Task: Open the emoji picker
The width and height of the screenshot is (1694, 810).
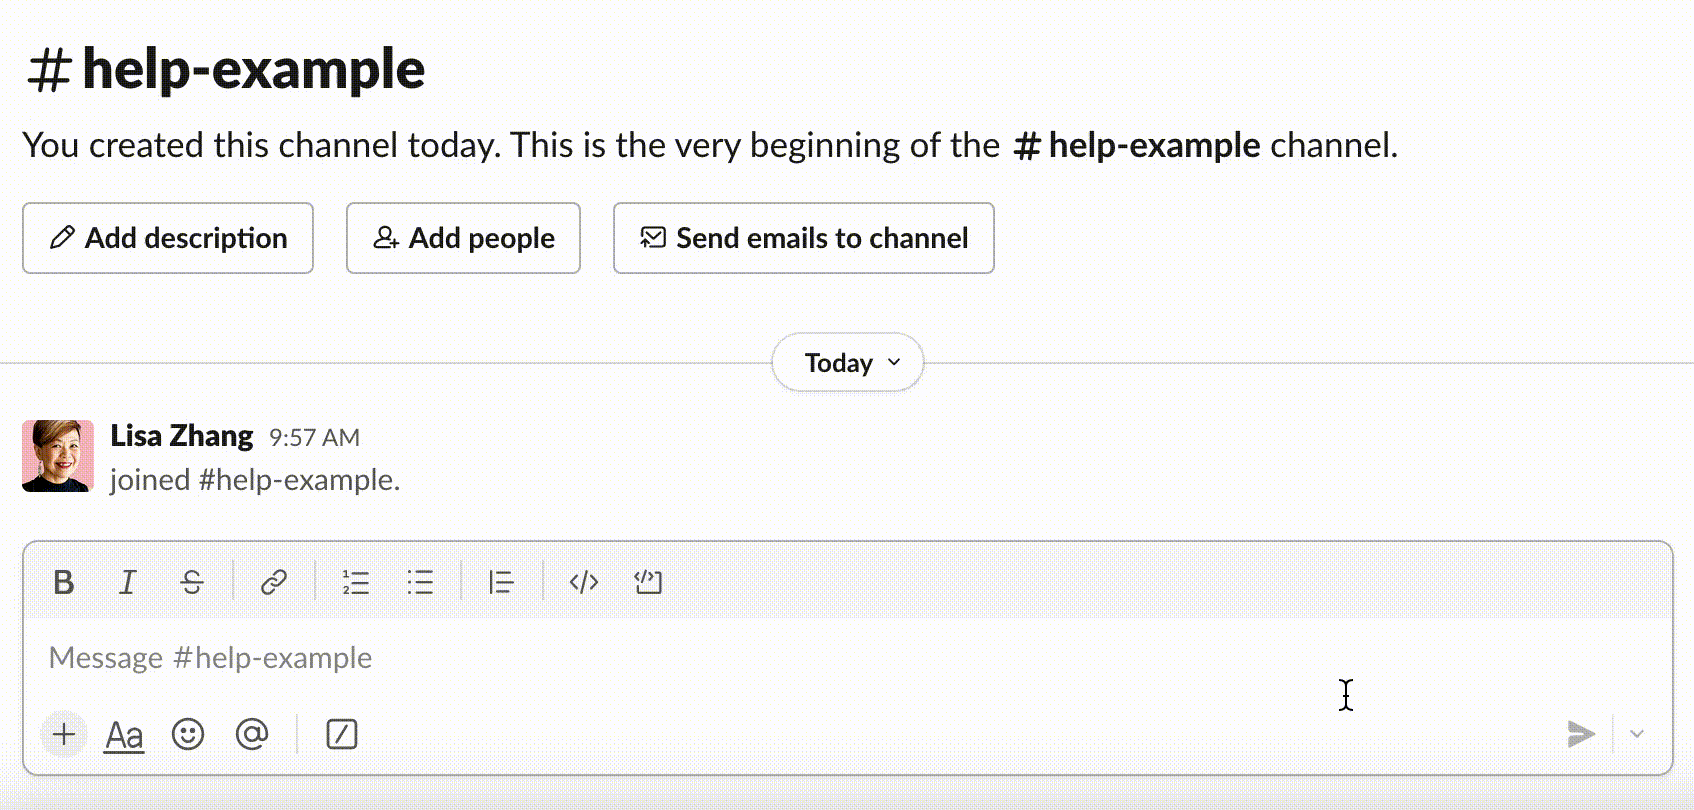Action: pos(188,735)
